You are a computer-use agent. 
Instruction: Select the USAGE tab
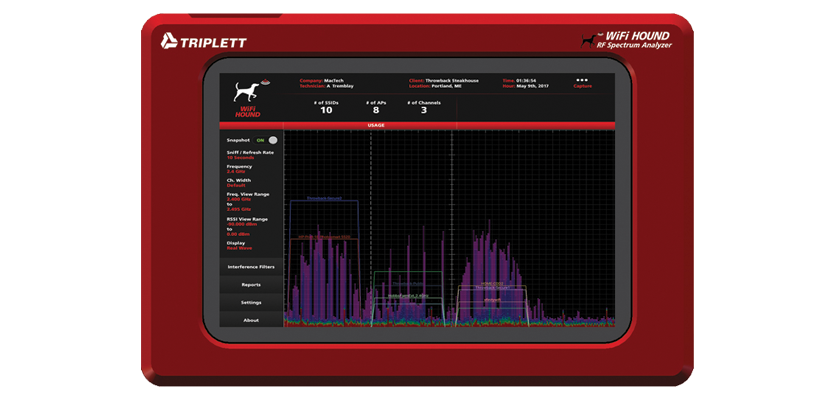(376, 125)
